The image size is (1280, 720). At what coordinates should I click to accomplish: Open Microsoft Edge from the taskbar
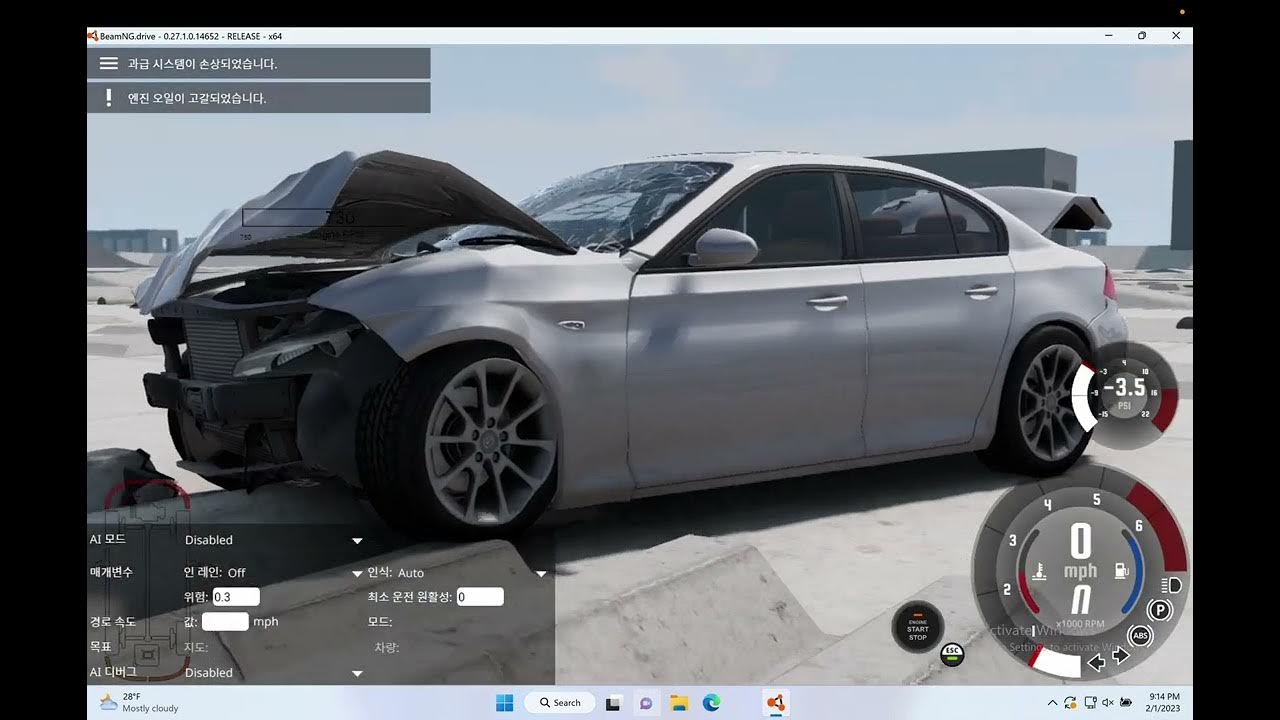pos(711,703)
